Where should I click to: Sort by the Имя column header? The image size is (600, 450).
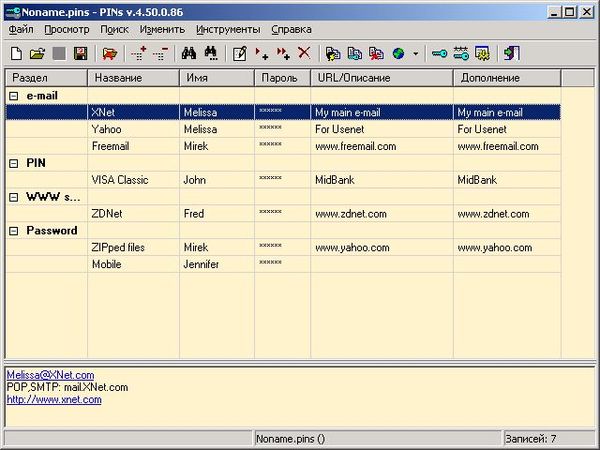tap(217, 78)
